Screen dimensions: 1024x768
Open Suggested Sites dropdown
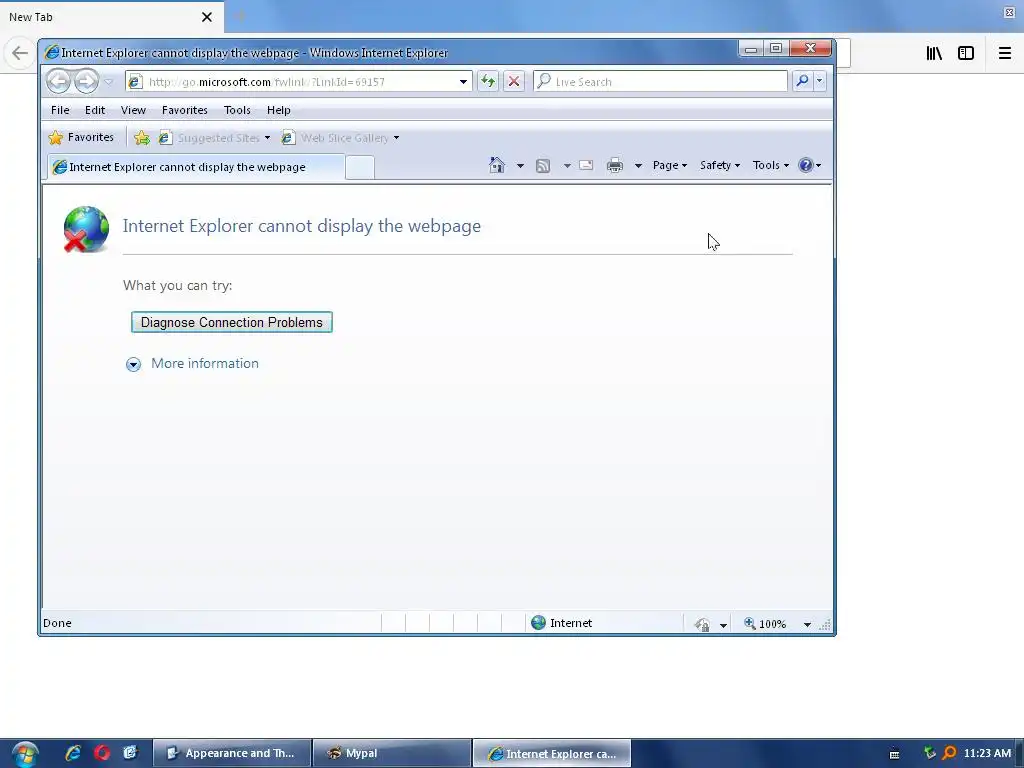coord(215,138)
